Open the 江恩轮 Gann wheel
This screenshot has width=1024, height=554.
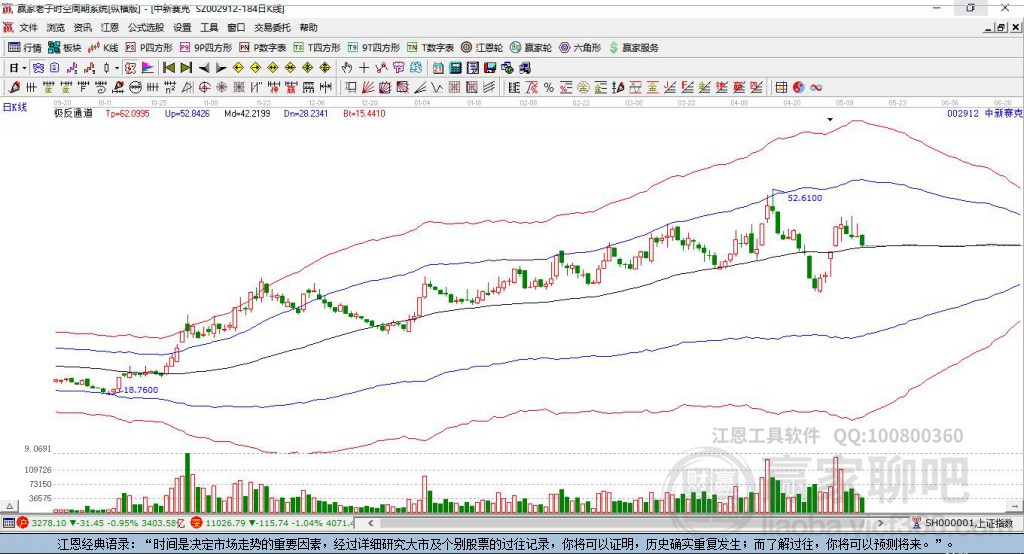482,48
